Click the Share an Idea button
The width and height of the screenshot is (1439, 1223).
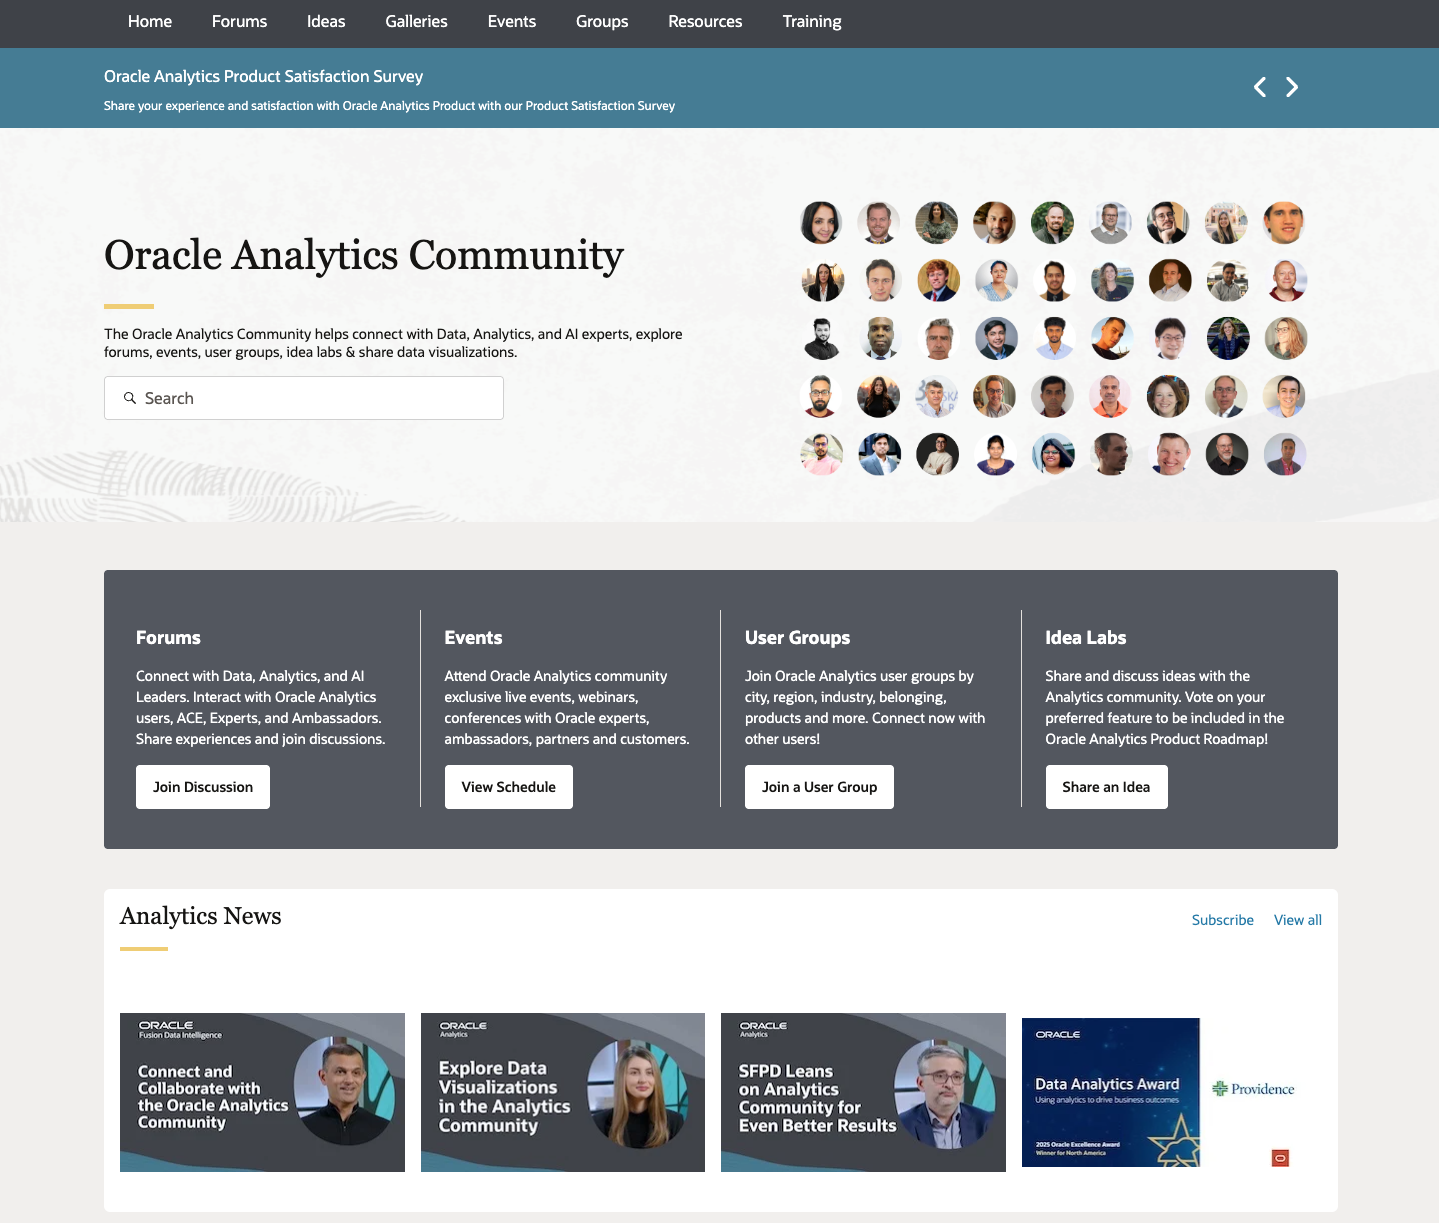[x=1106, y=787]
